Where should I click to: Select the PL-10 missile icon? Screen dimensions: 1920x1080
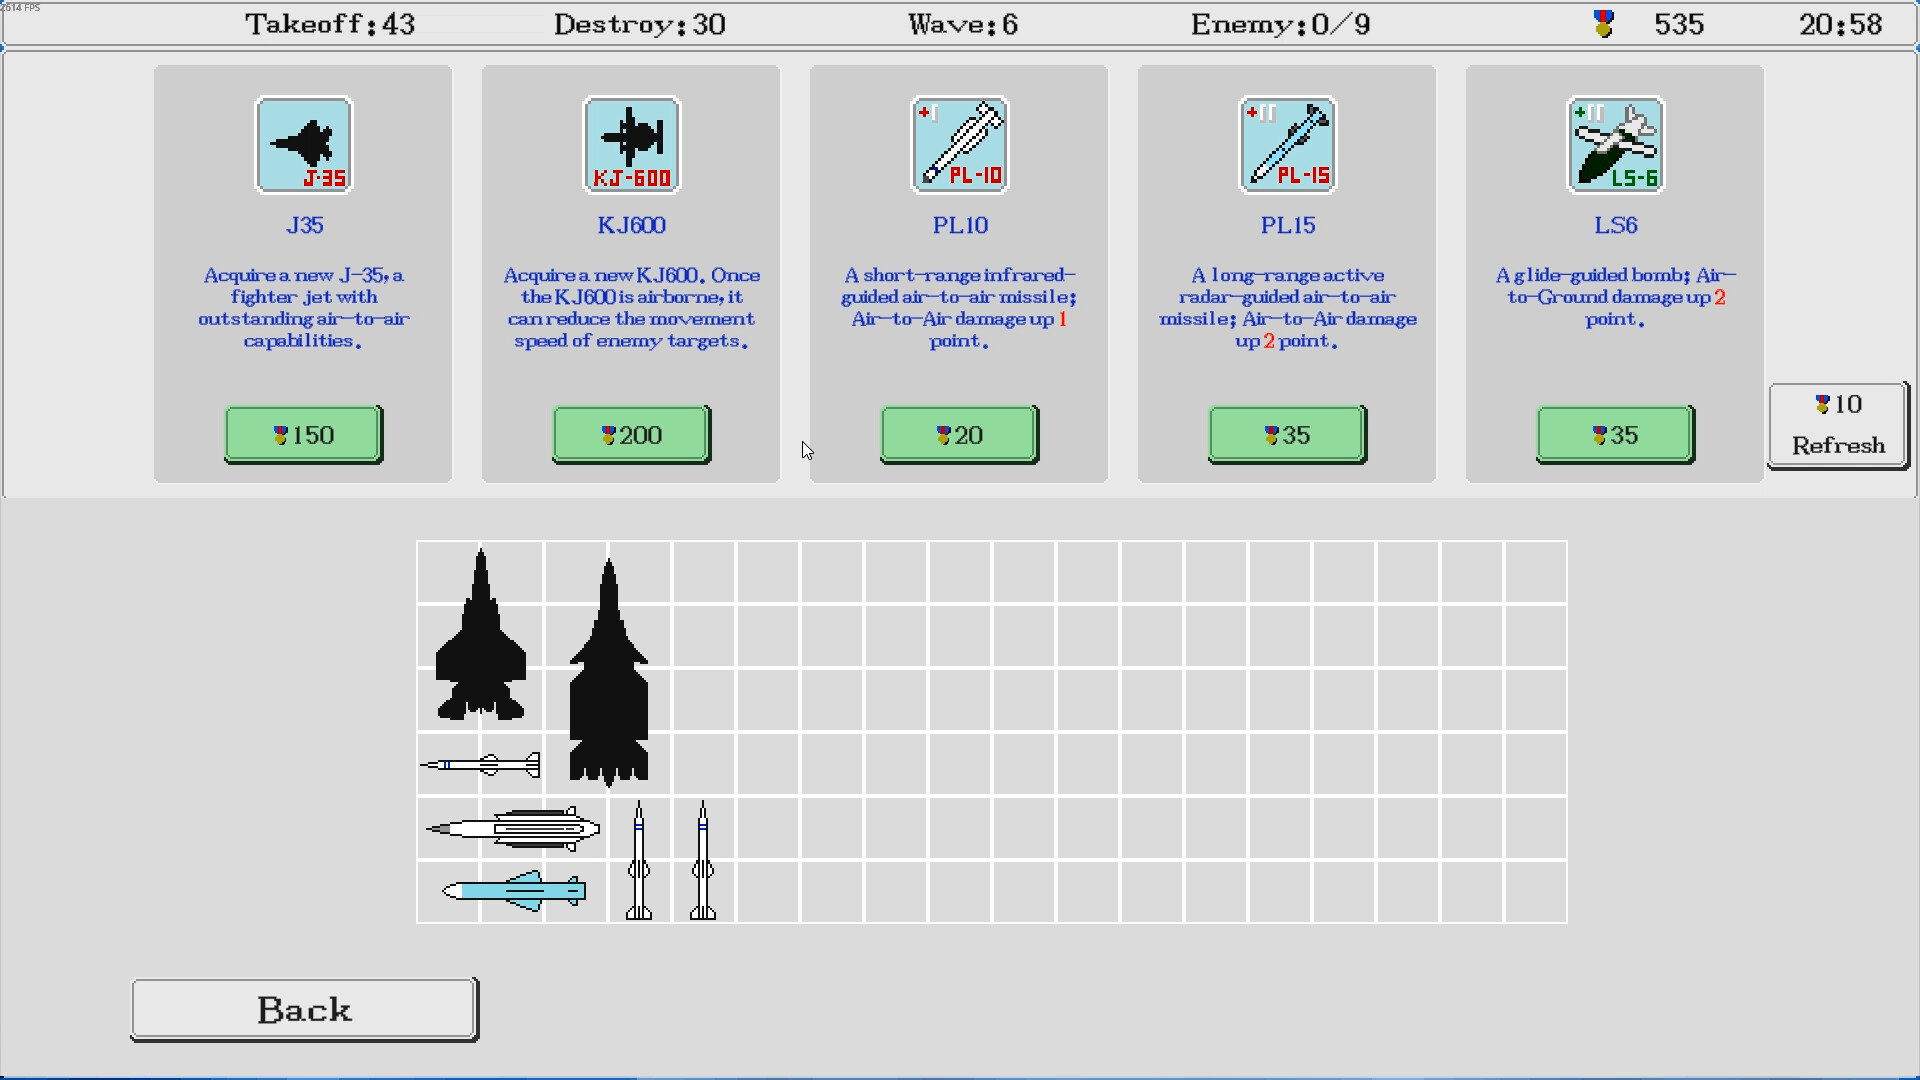[x=958, y=144]
